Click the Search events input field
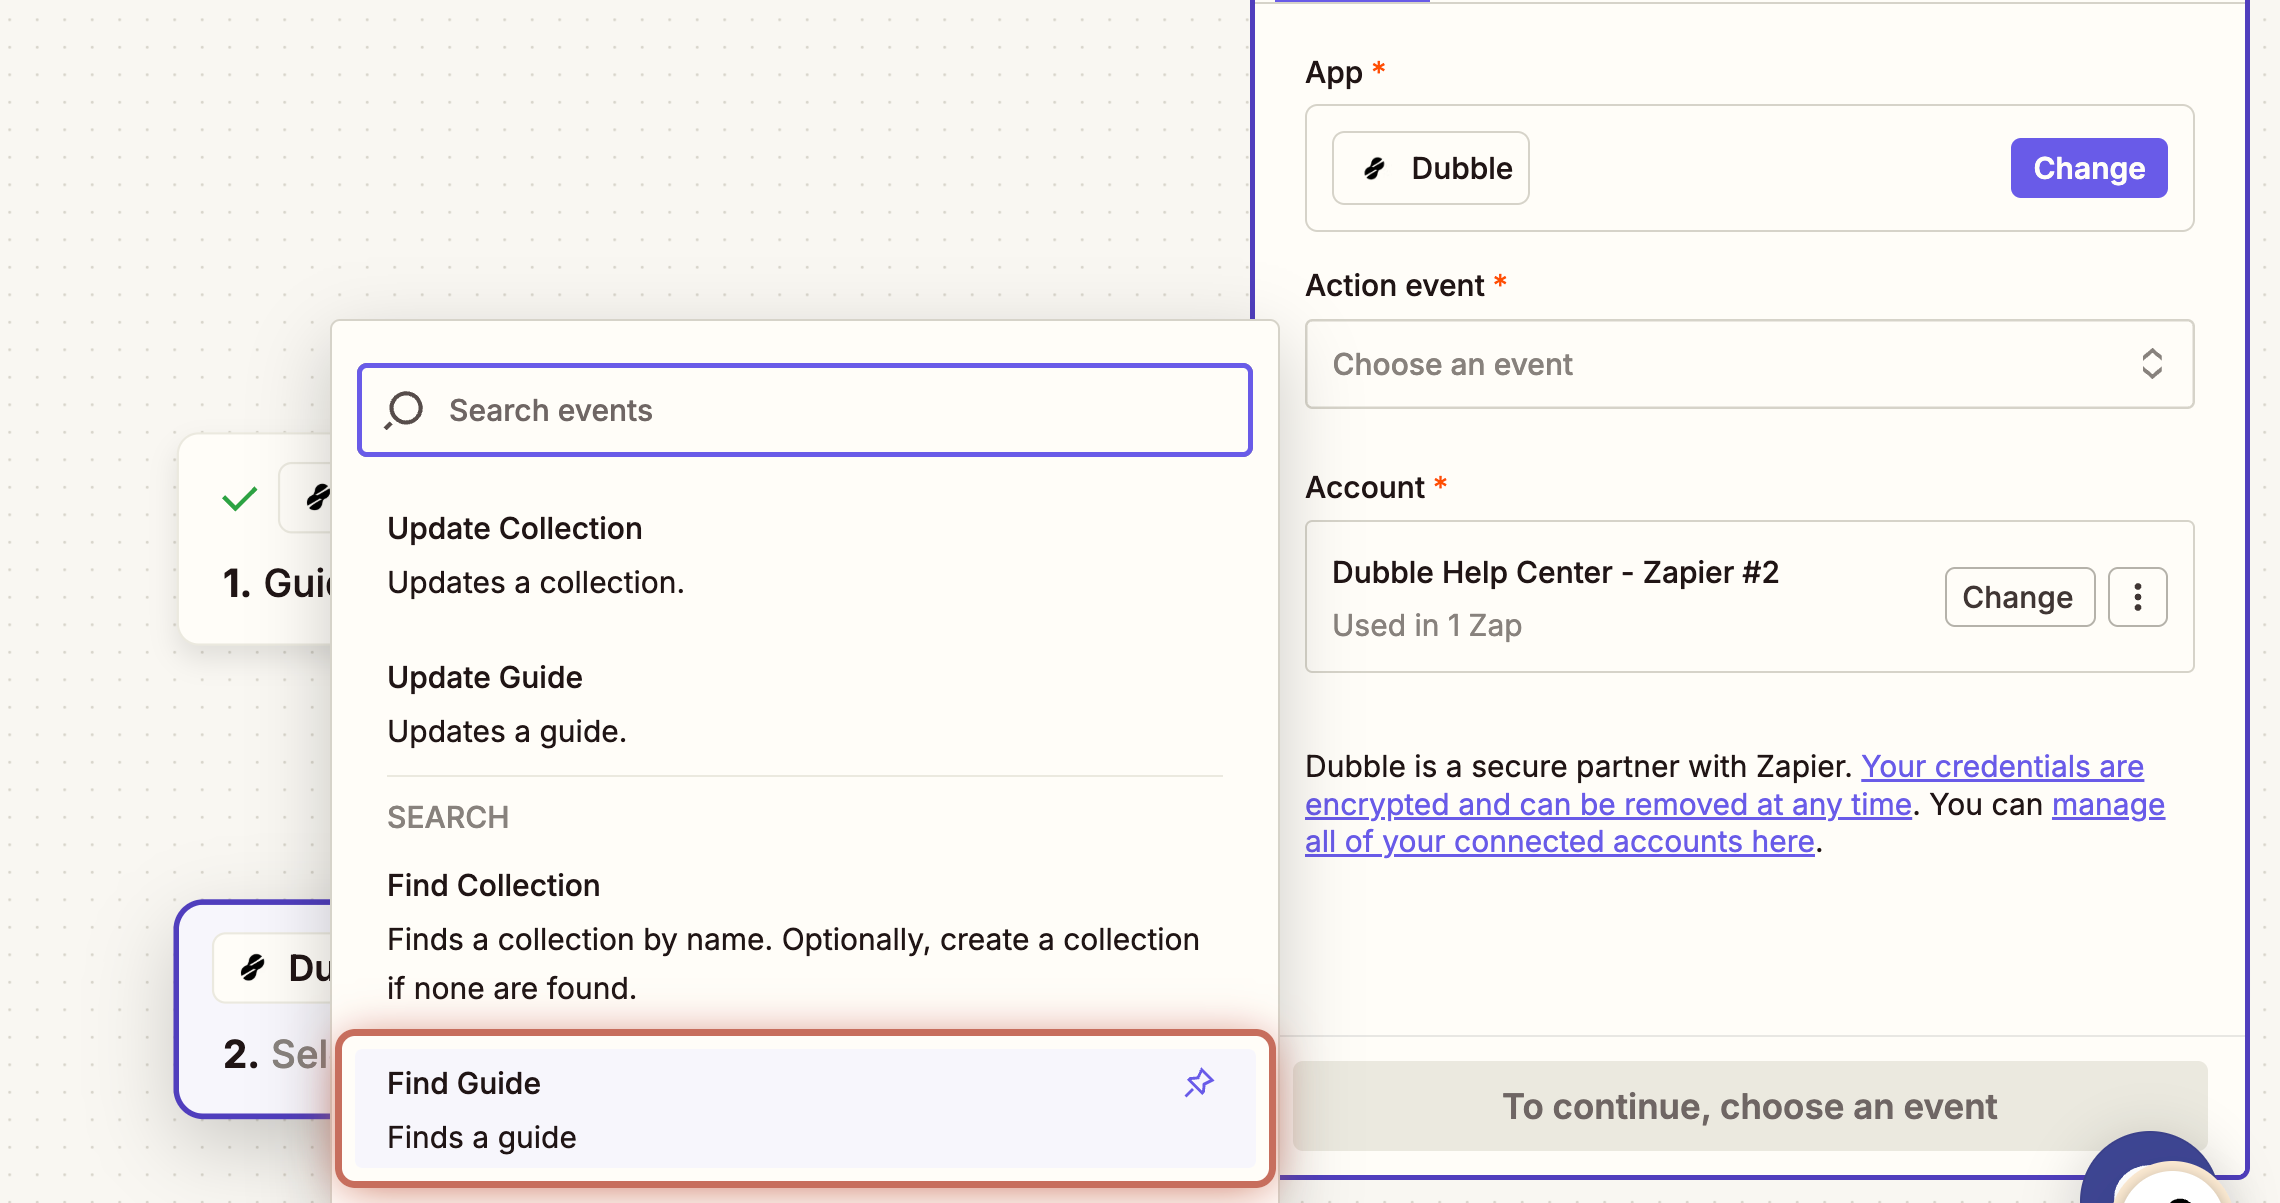Image resolution: width=2280 pixels, height=1203 pixels. coord(804,410)
